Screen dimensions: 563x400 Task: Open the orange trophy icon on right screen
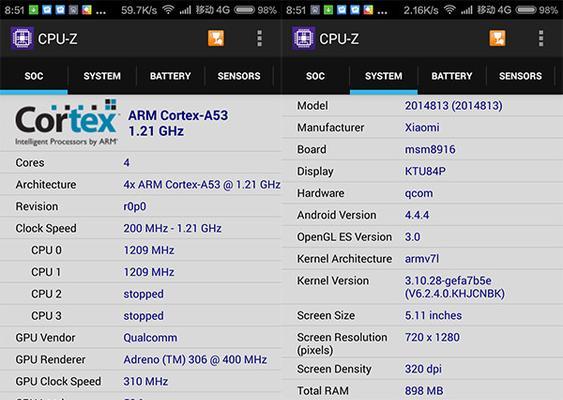pos(497,38)
